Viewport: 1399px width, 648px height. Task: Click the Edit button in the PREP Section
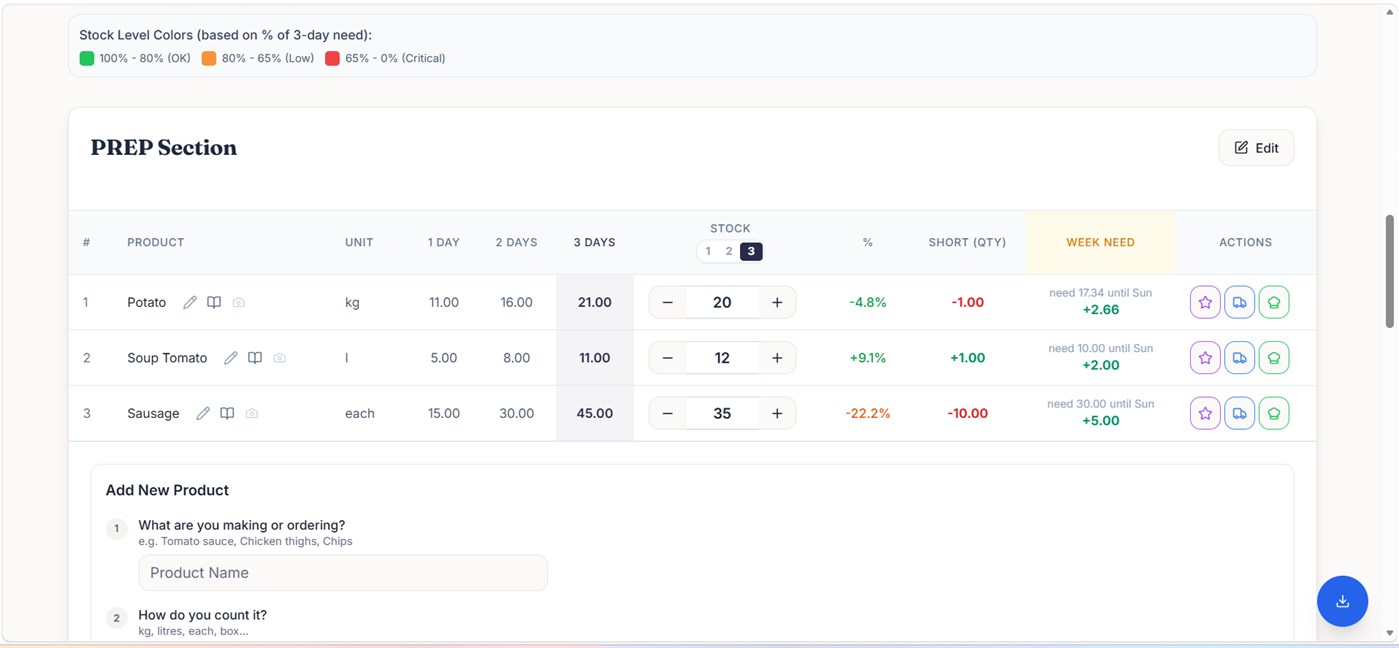(x=1256, y=148)
